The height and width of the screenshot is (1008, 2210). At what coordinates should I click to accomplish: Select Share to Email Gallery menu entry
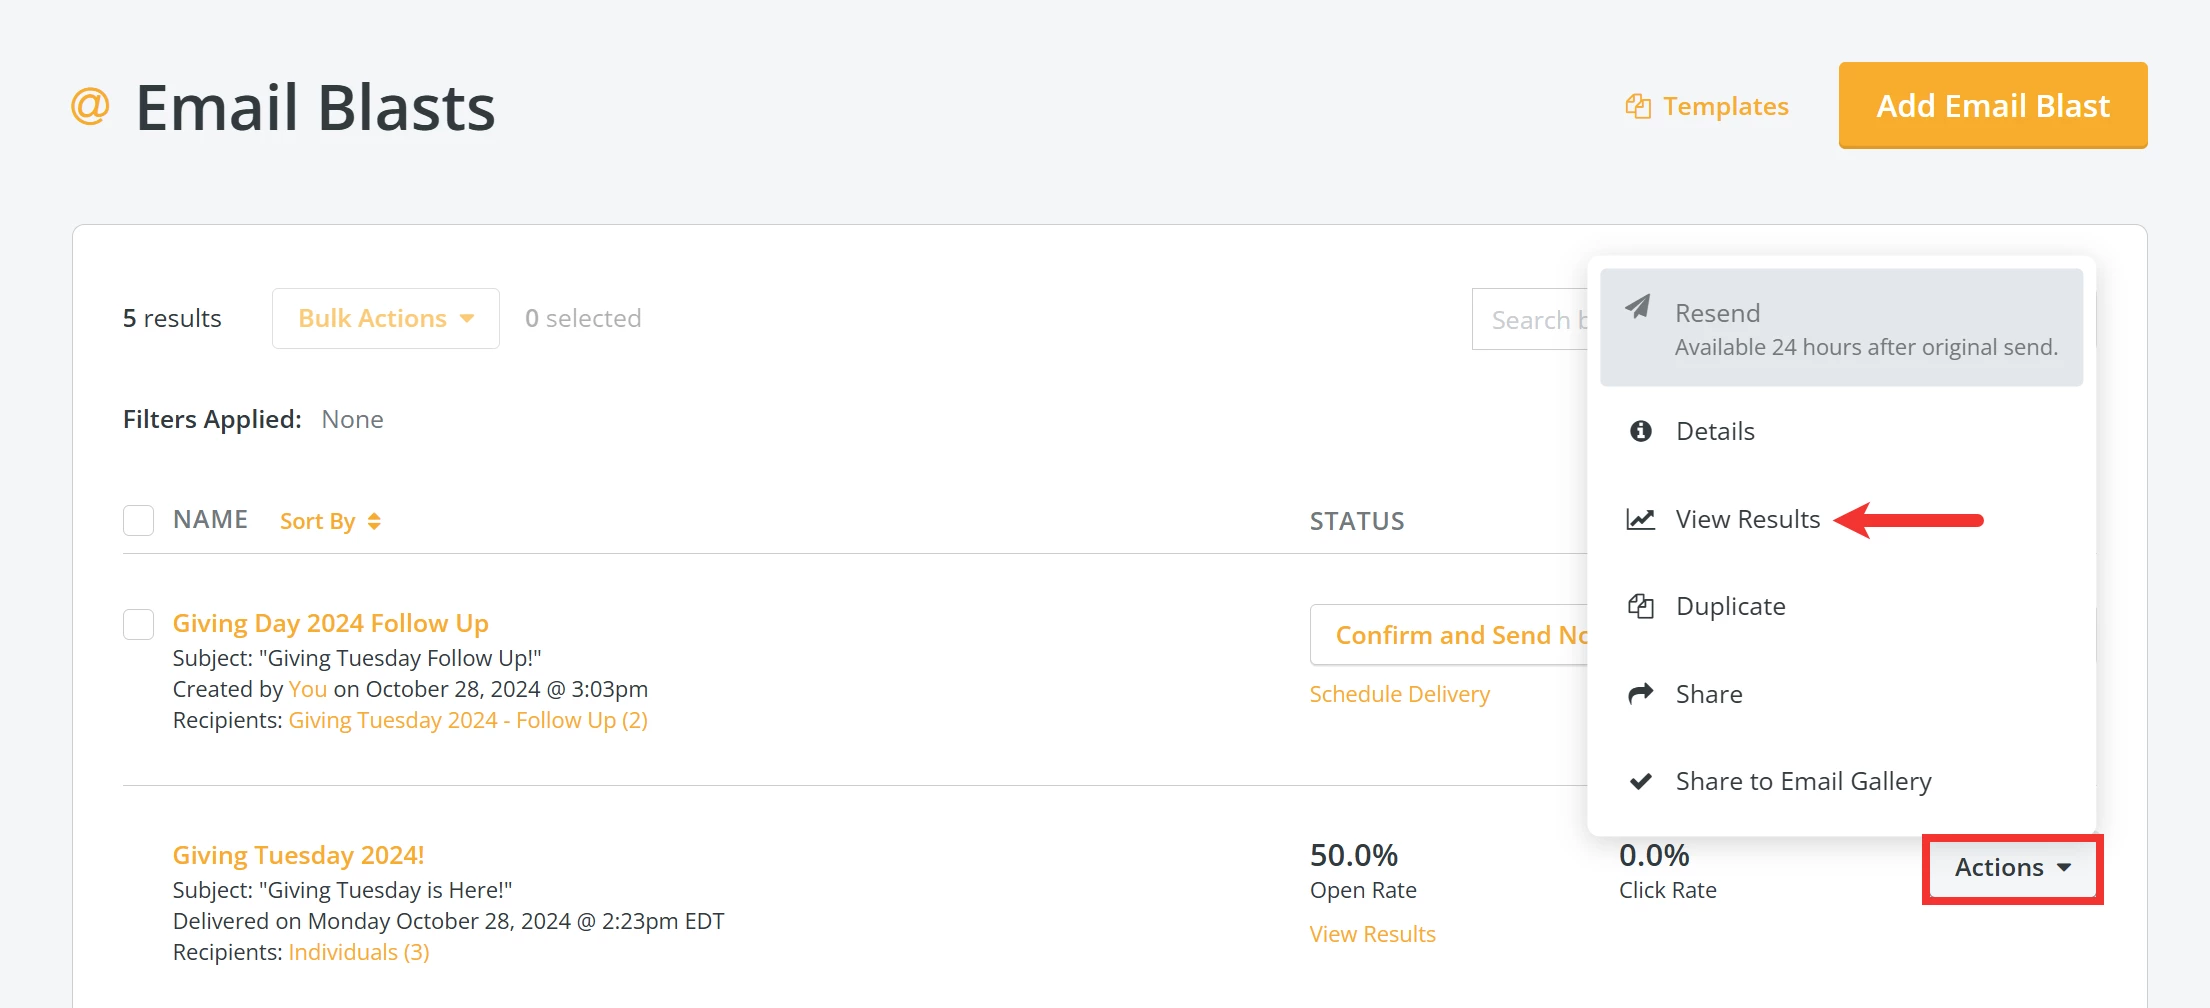1802,780
